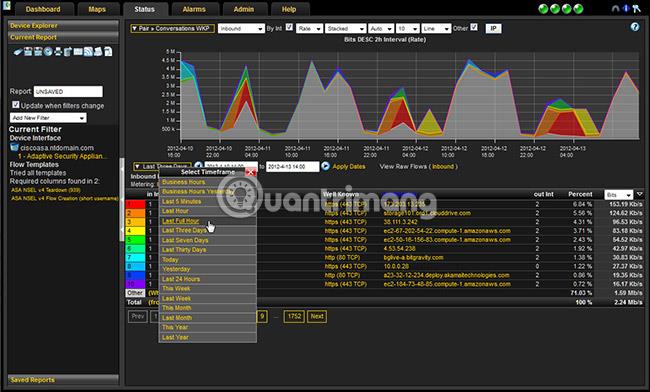Click the red color swatch for row 1
Viewport: 650px width, 392px height.
point(135,204)
